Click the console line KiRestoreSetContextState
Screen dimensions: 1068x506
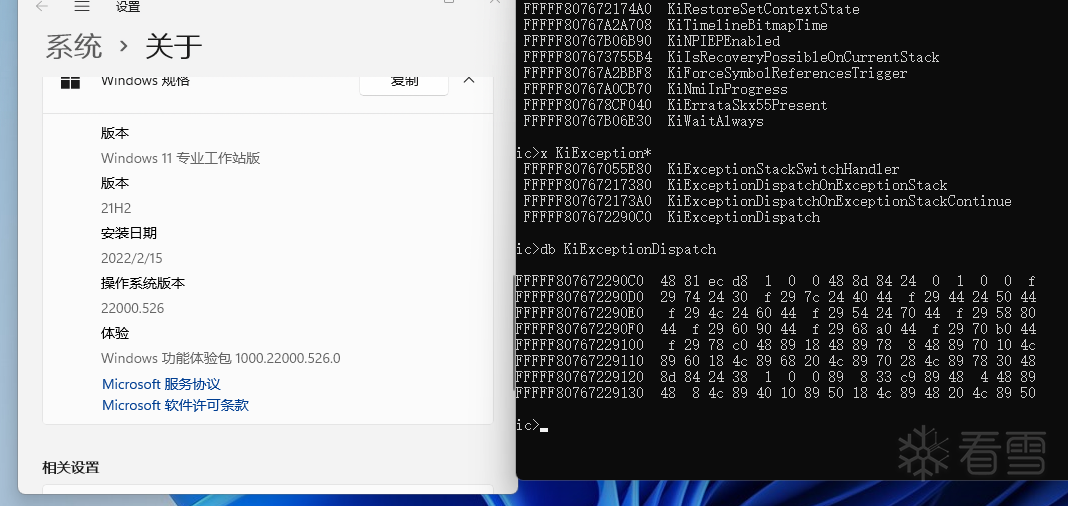coord(691,10)
